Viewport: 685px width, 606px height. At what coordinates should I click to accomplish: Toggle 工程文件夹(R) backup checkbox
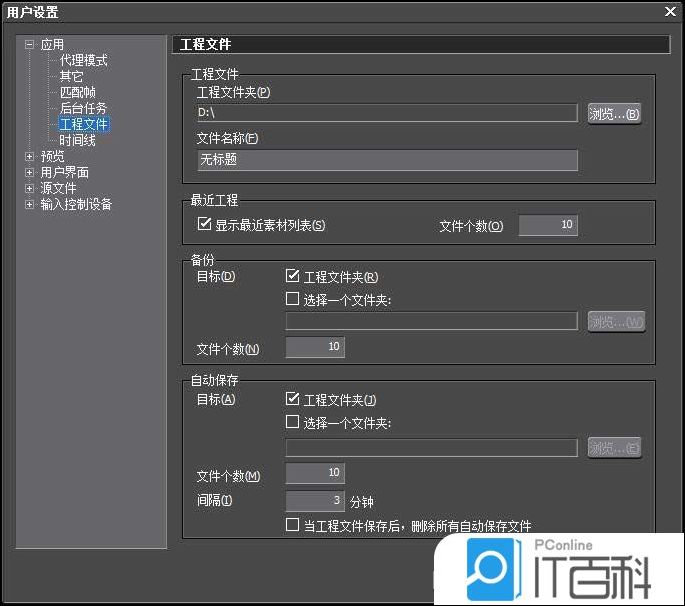[292, 276]
